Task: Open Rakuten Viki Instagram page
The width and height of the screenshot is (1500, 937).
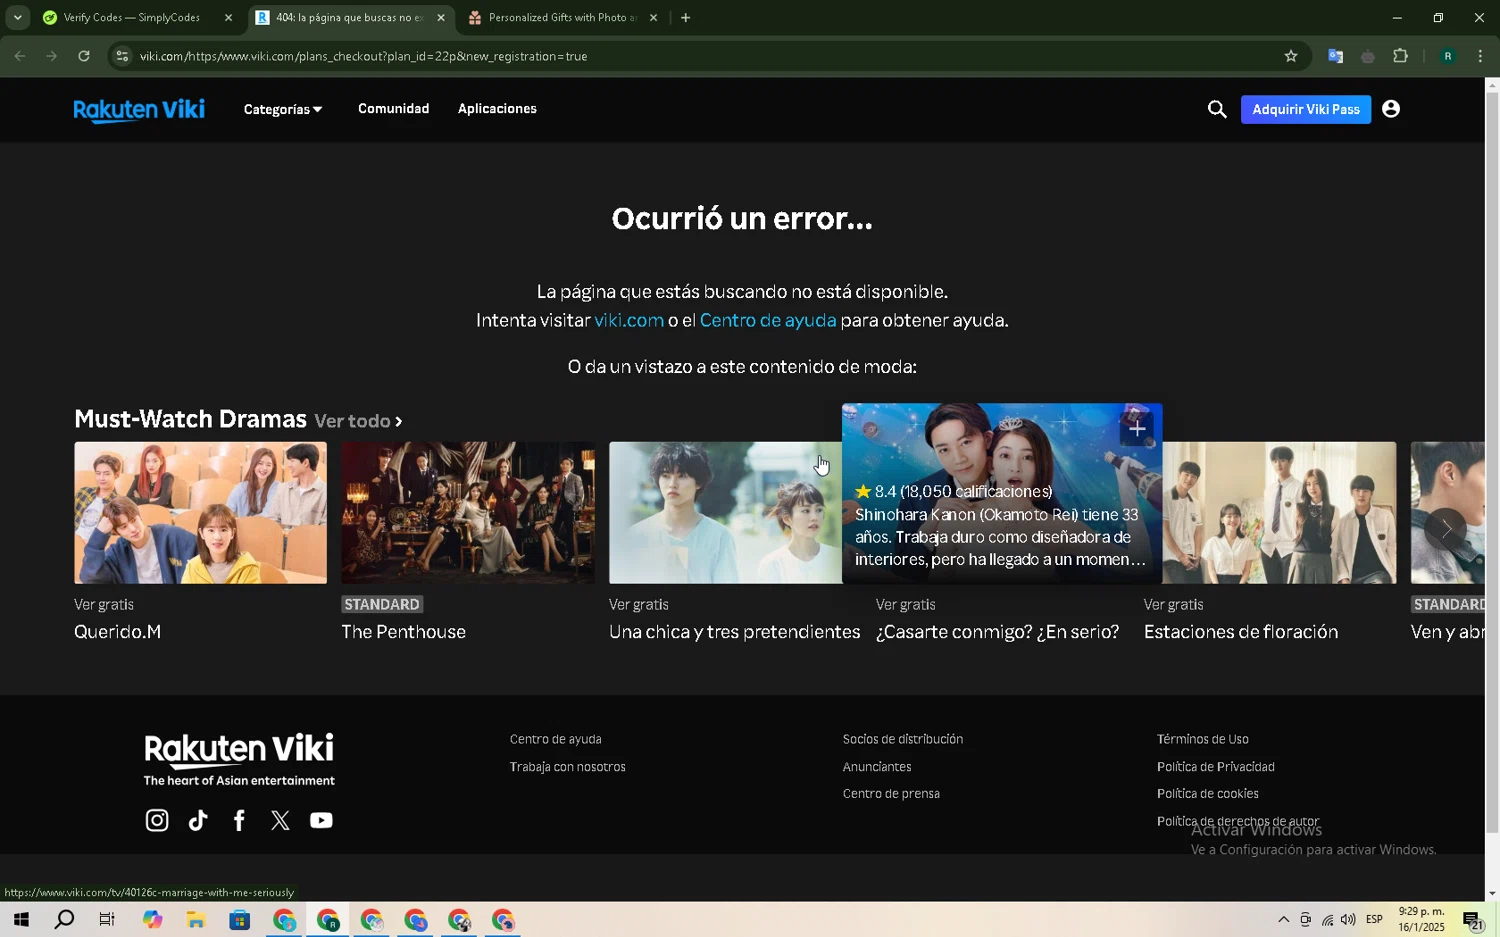Action: pyautogui.click(x=157, y=820)
